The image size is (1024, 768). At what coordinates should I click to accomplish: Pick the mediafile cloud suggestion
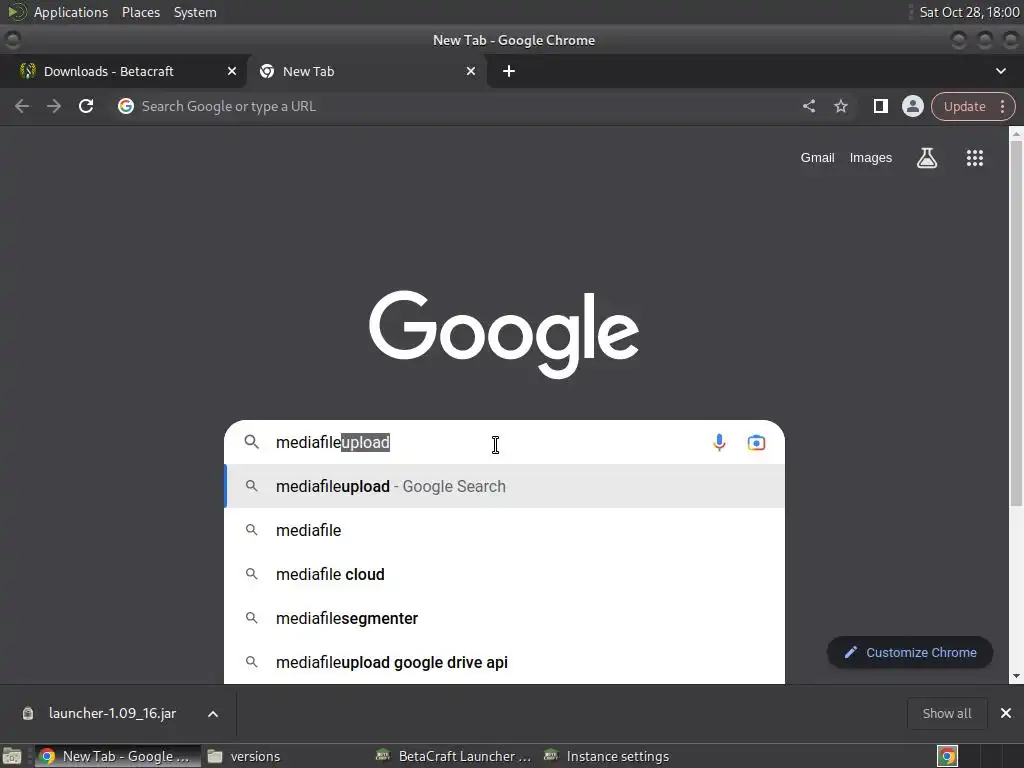coord(504,574)
